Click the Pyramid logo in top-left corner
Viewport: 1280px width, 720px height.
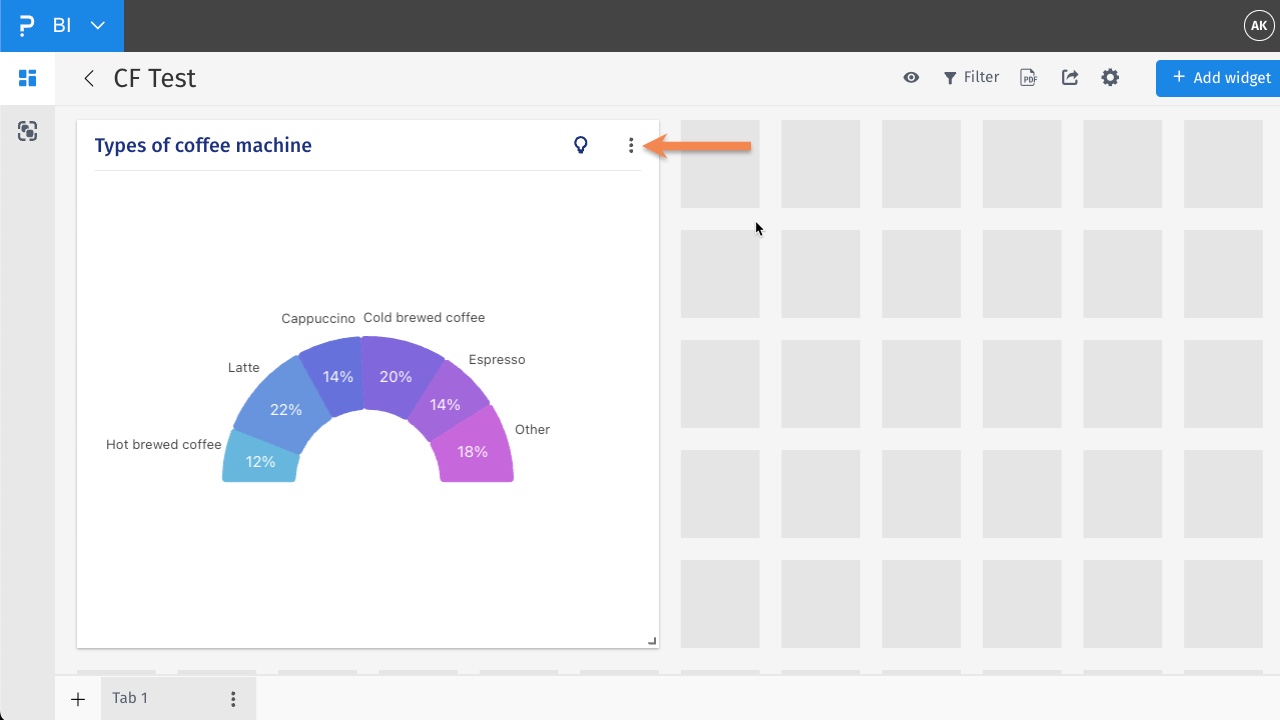pyautogui.click(x=25, y=25)
